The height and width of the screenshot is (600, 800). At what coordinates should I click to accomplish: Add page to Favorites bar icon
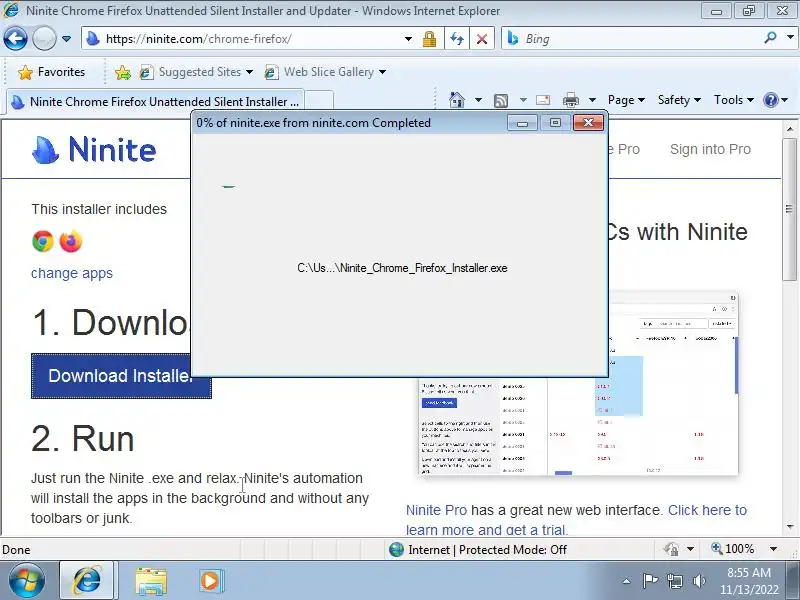click(122, 72)
